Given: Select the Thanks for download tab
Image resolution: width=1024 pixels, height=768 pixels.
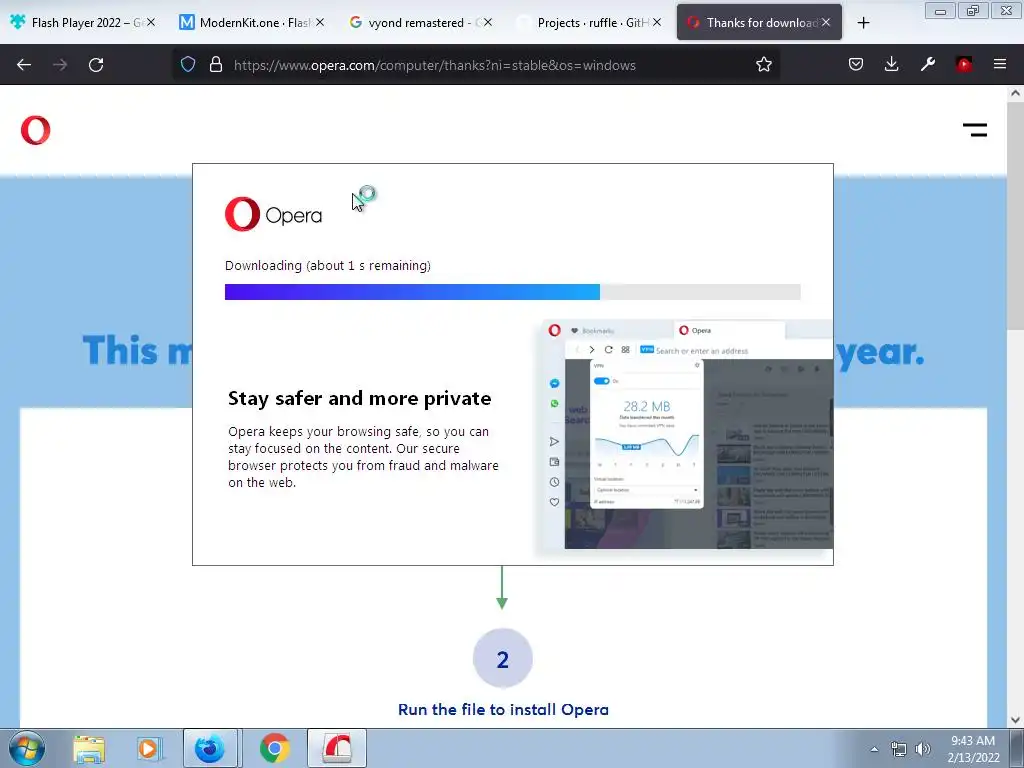Looking at the screenshot, I should tap(759, 23).
